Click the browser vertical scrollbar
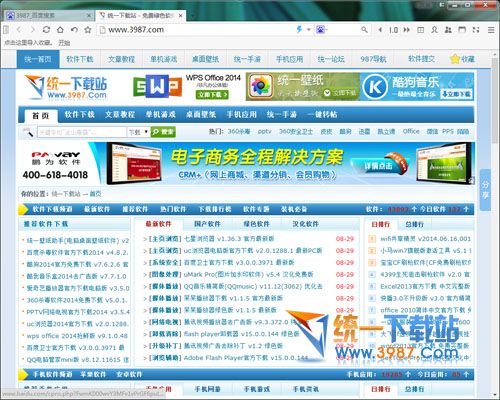 [x=495, y=100]
